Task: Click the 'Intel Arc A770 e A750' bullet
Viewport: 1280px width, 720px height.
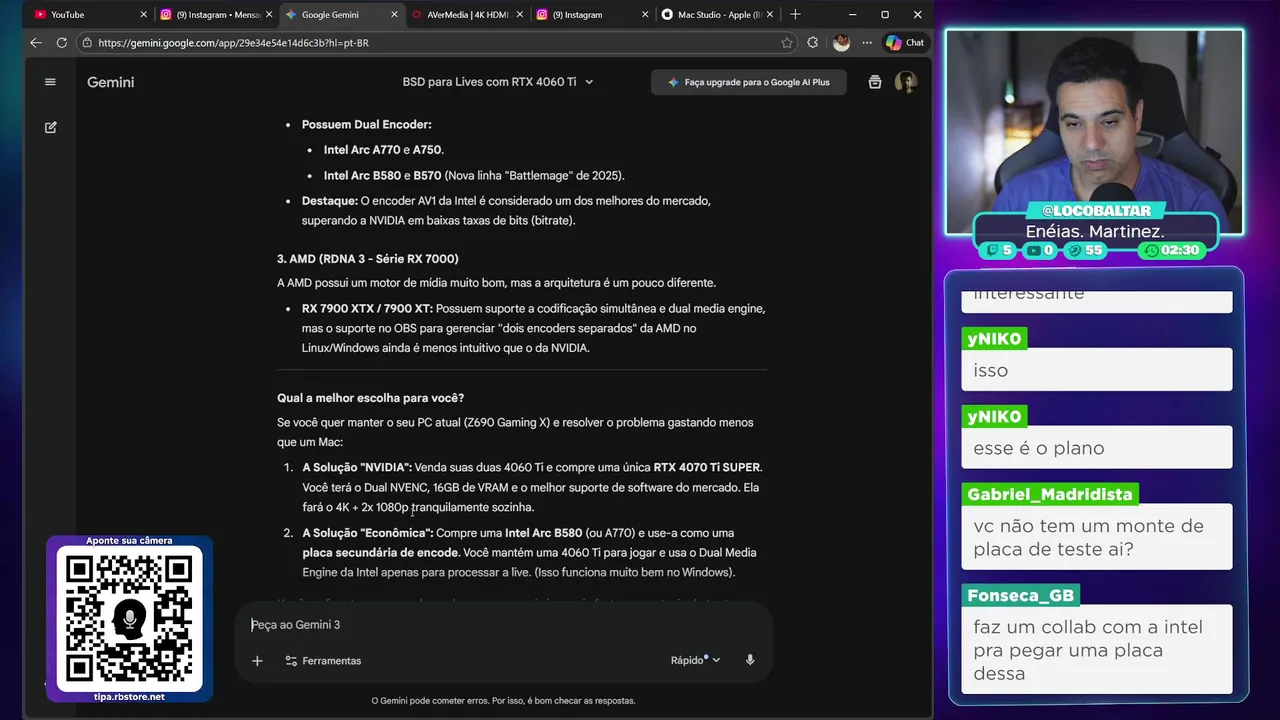Action: [383, 150]
